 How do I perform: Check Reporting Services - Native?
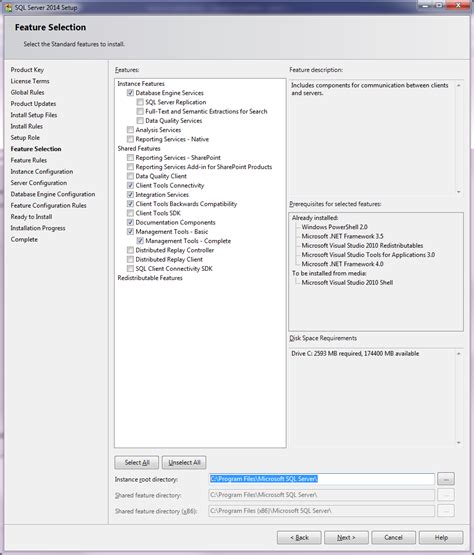click(x=130, y=139)
